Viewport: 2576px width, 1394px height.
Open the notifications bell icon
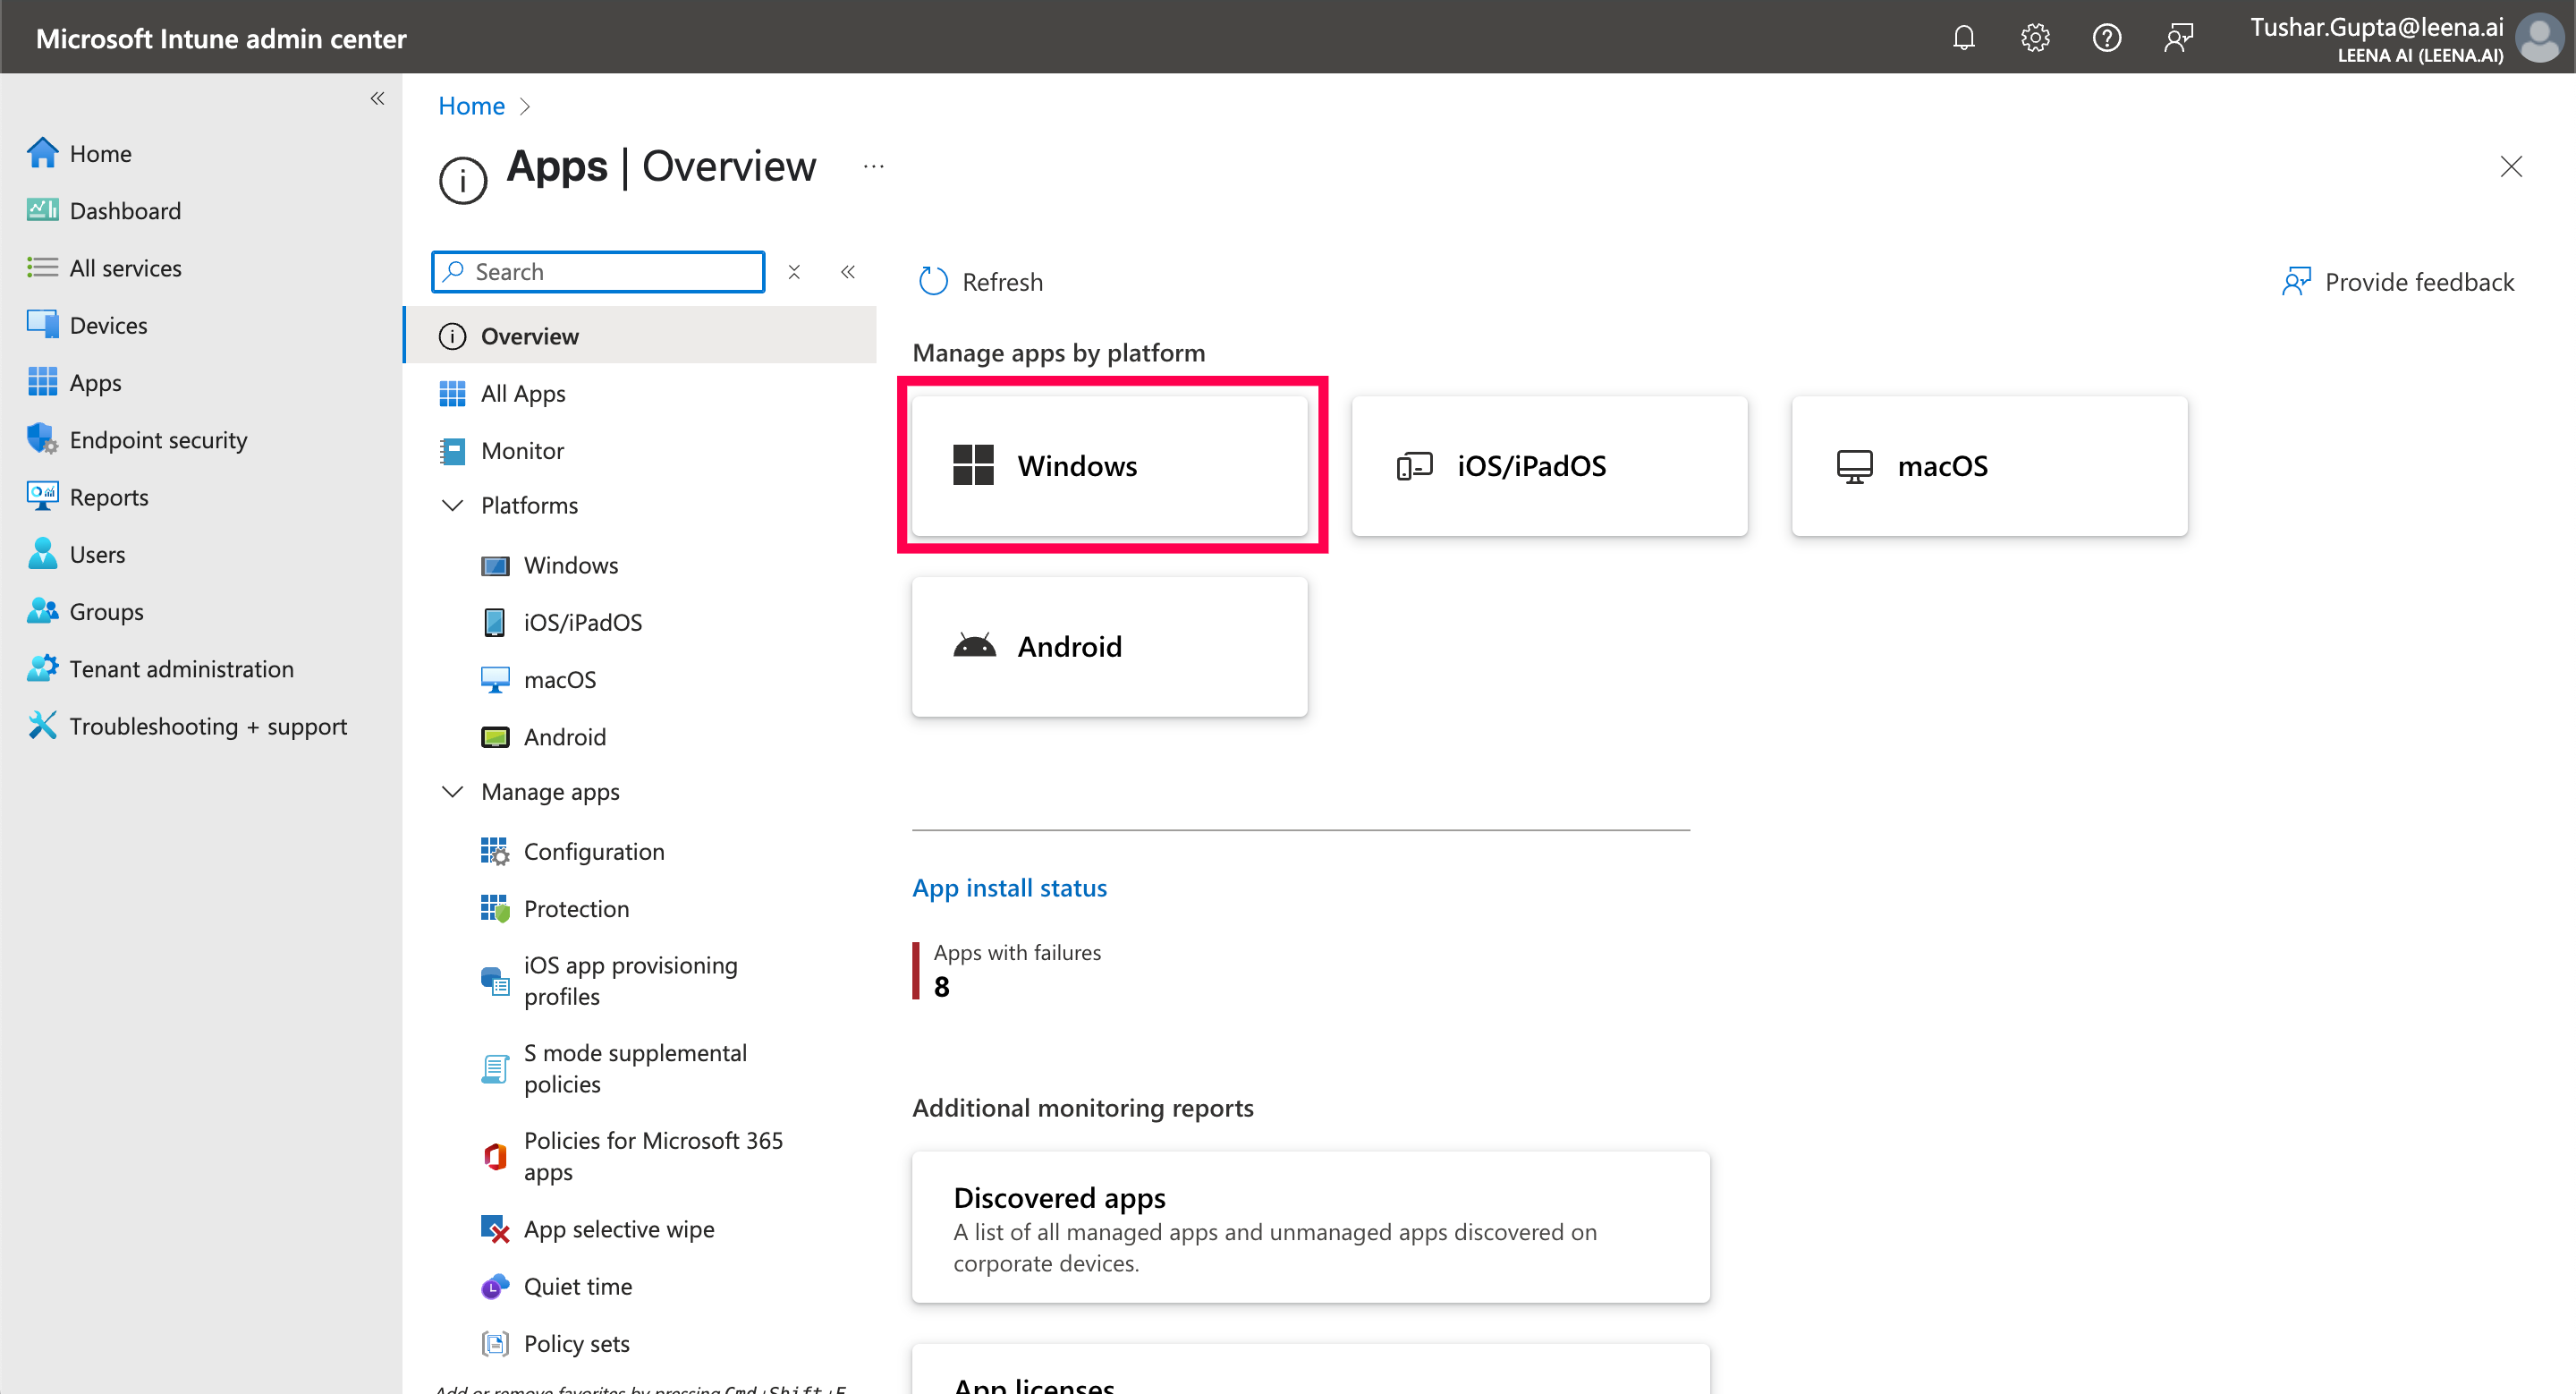[1963, 38]
